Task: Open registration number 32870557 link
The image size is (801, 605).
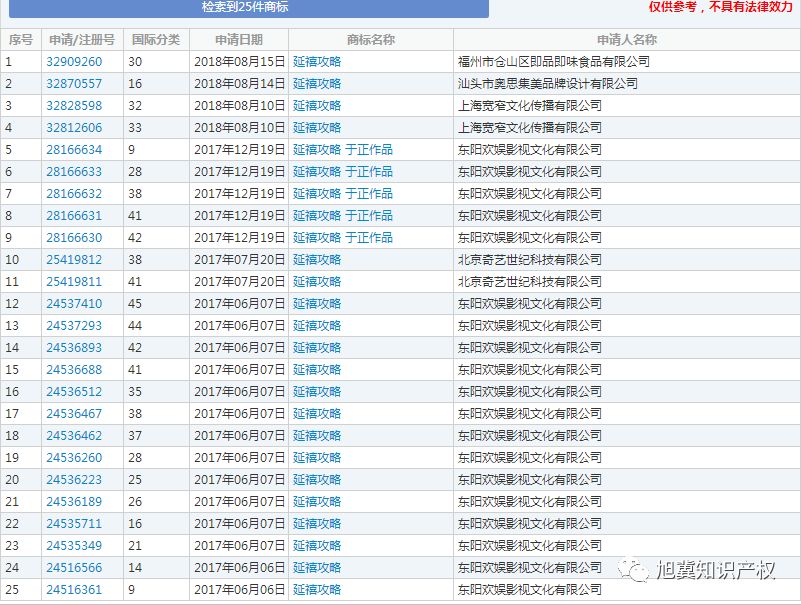Action: click(x=74, y=84)
